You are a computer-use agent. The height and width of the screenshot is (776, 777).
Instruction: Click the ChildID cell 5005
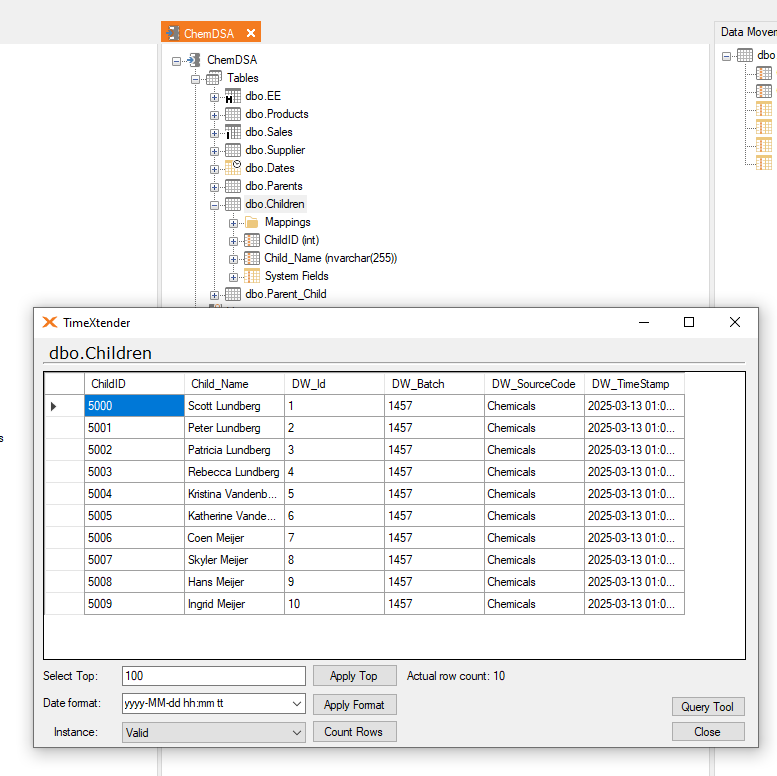pyautogui.click(x=134, y=516)
